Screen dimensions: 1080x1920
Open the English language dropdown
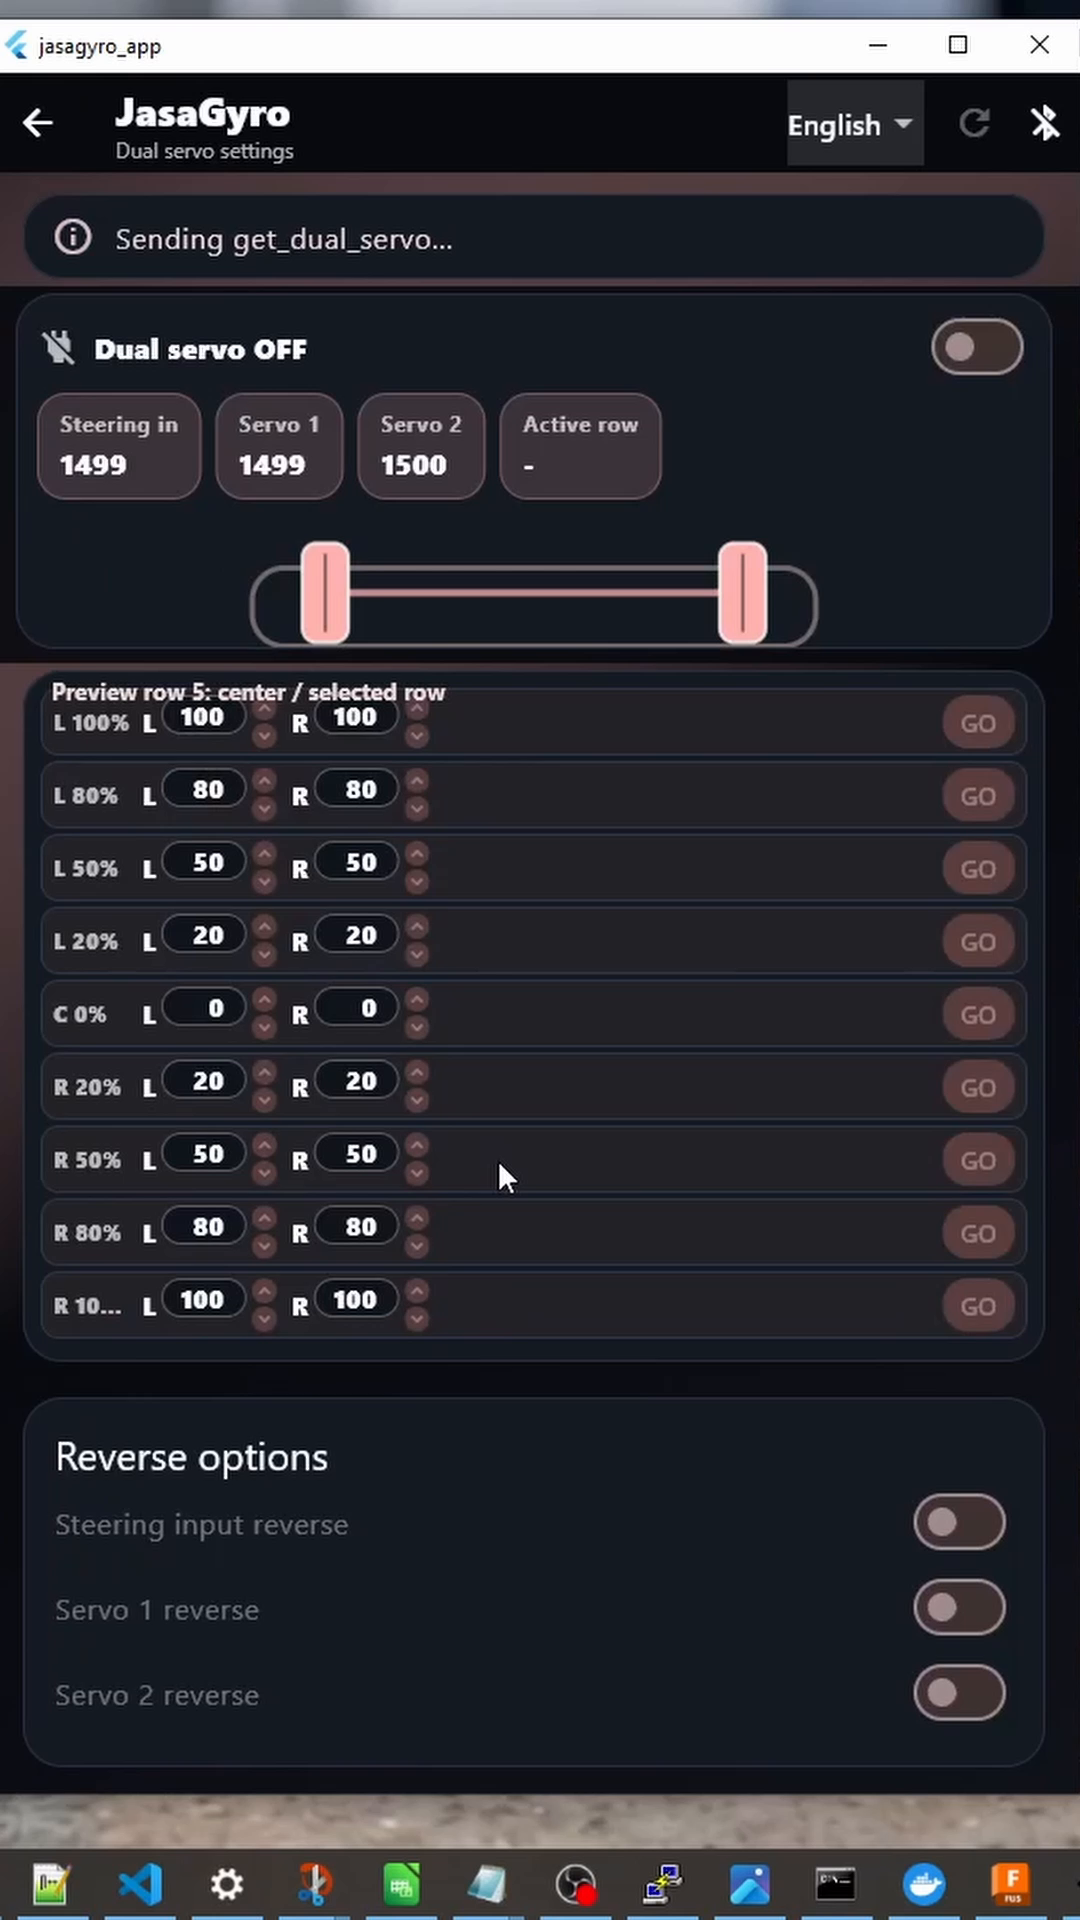tap(854, 124)
